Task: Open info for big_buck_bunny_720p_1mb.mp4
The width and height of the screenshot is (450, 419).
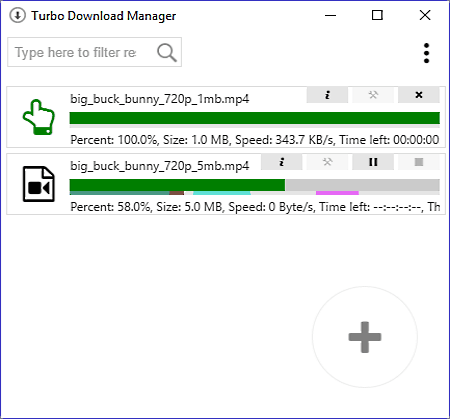Action: point(327,95)
